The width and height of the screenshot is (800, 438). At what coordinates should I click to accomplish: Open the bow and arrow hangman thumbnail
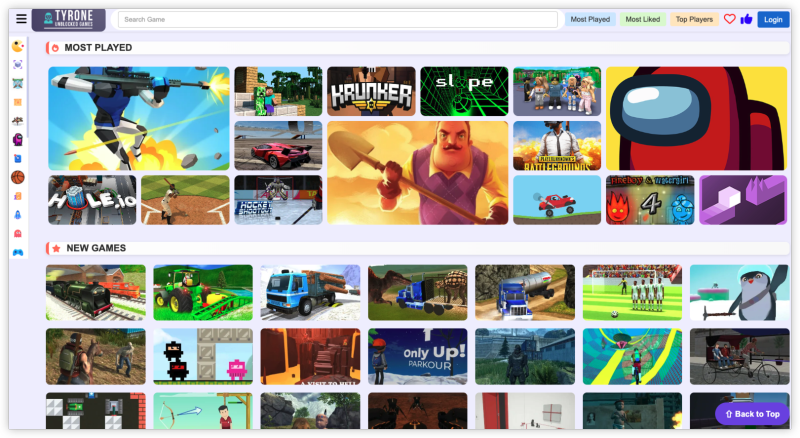point(203,411)
